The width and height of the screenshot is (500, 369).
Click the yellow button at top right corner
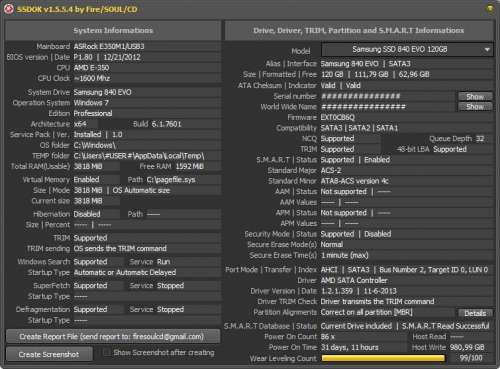490,8
